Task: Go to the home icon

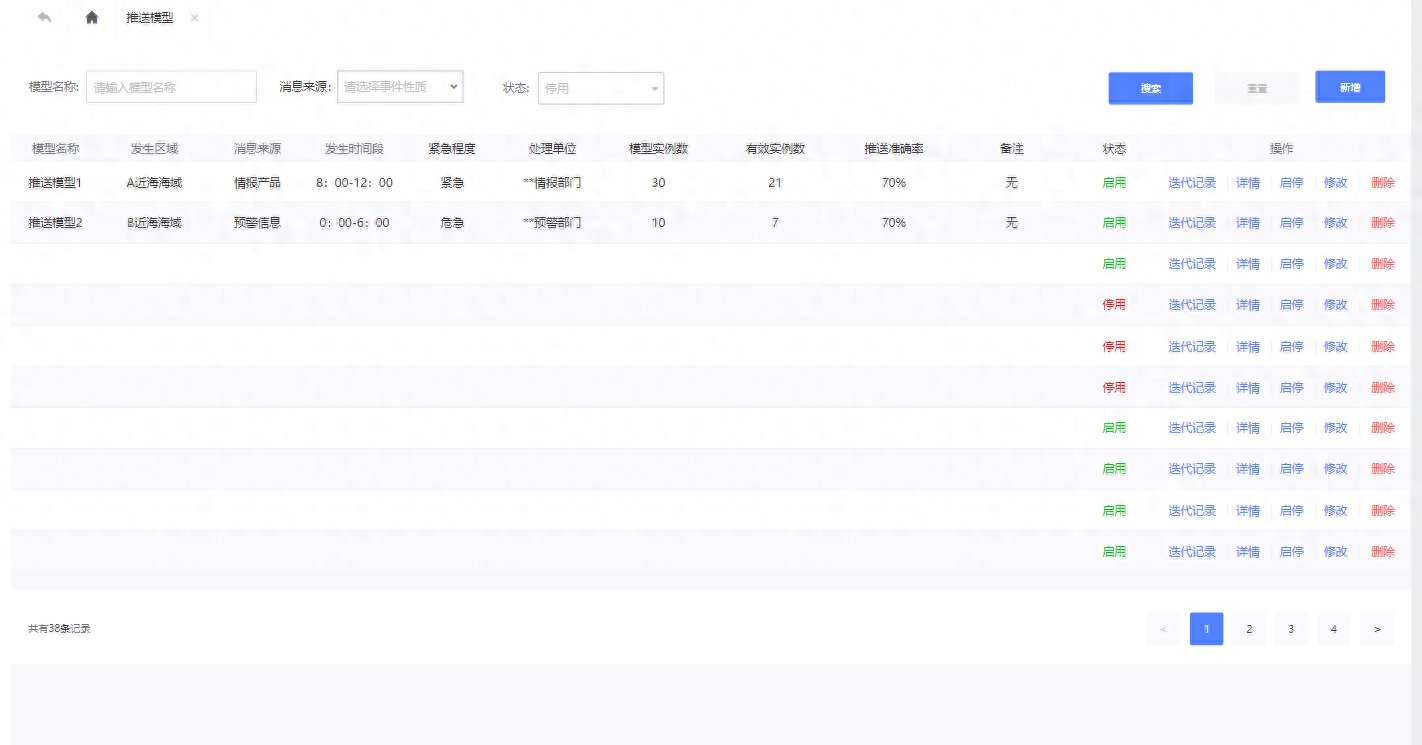Action: click(x=92, y=18)
